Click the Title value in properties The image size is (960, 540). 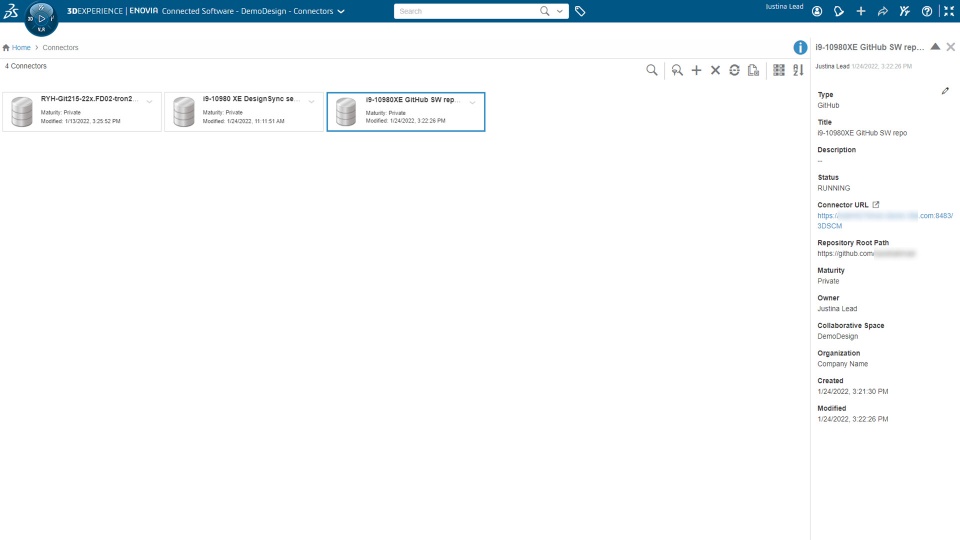pos(862,133)
